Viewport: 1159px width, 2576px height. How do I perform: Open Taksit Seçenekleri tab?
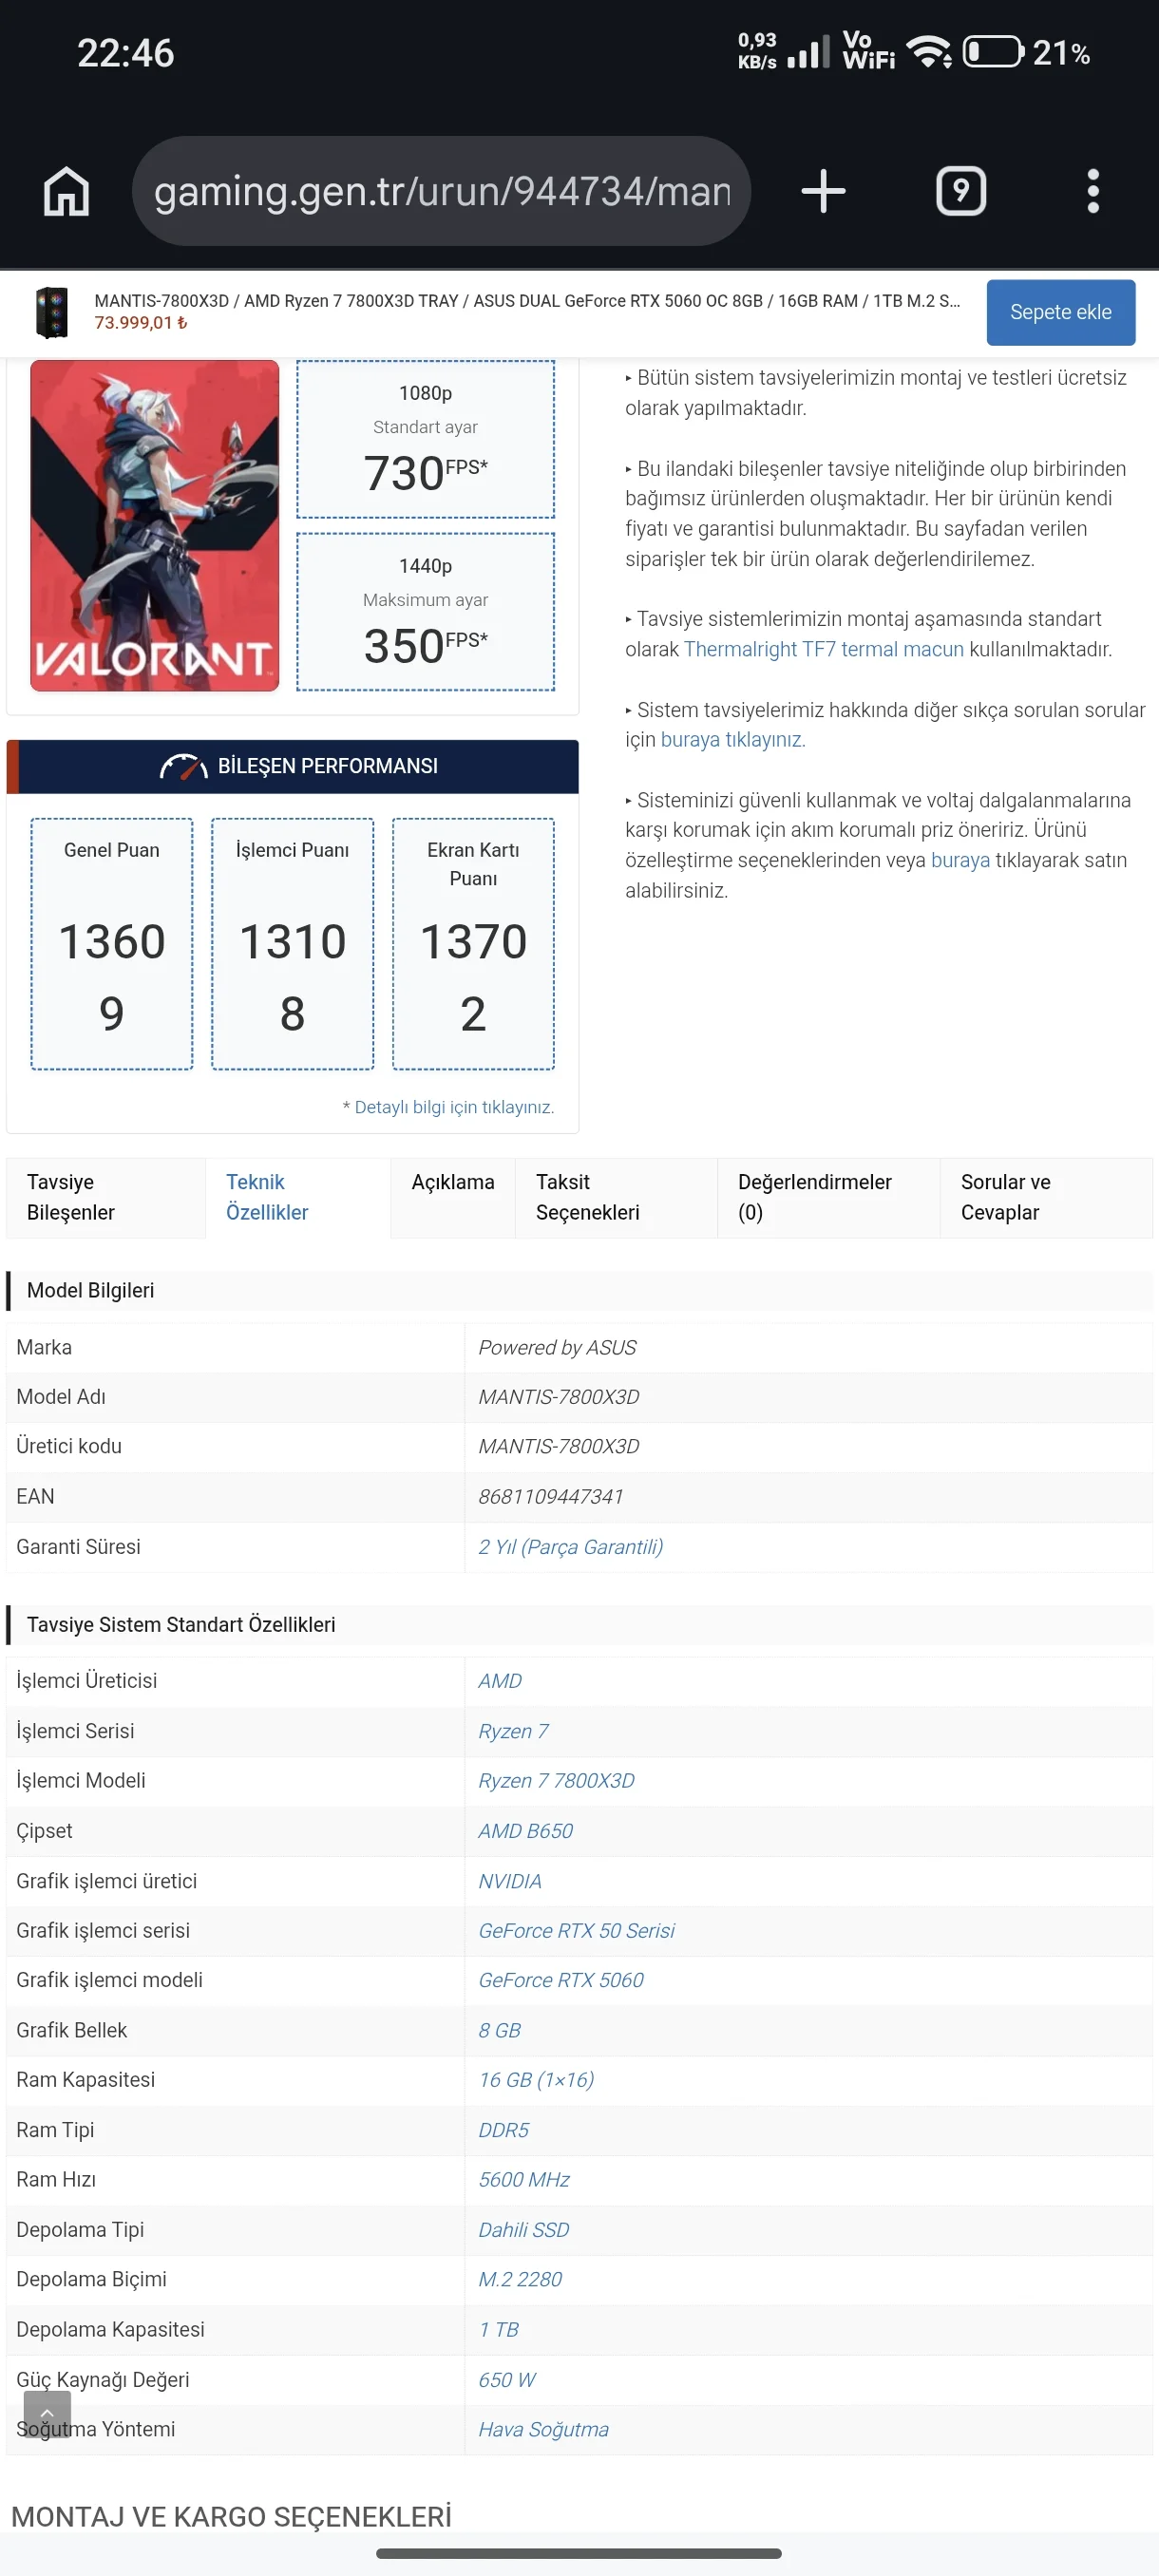pyautogui.click(x=616, y=1197)
